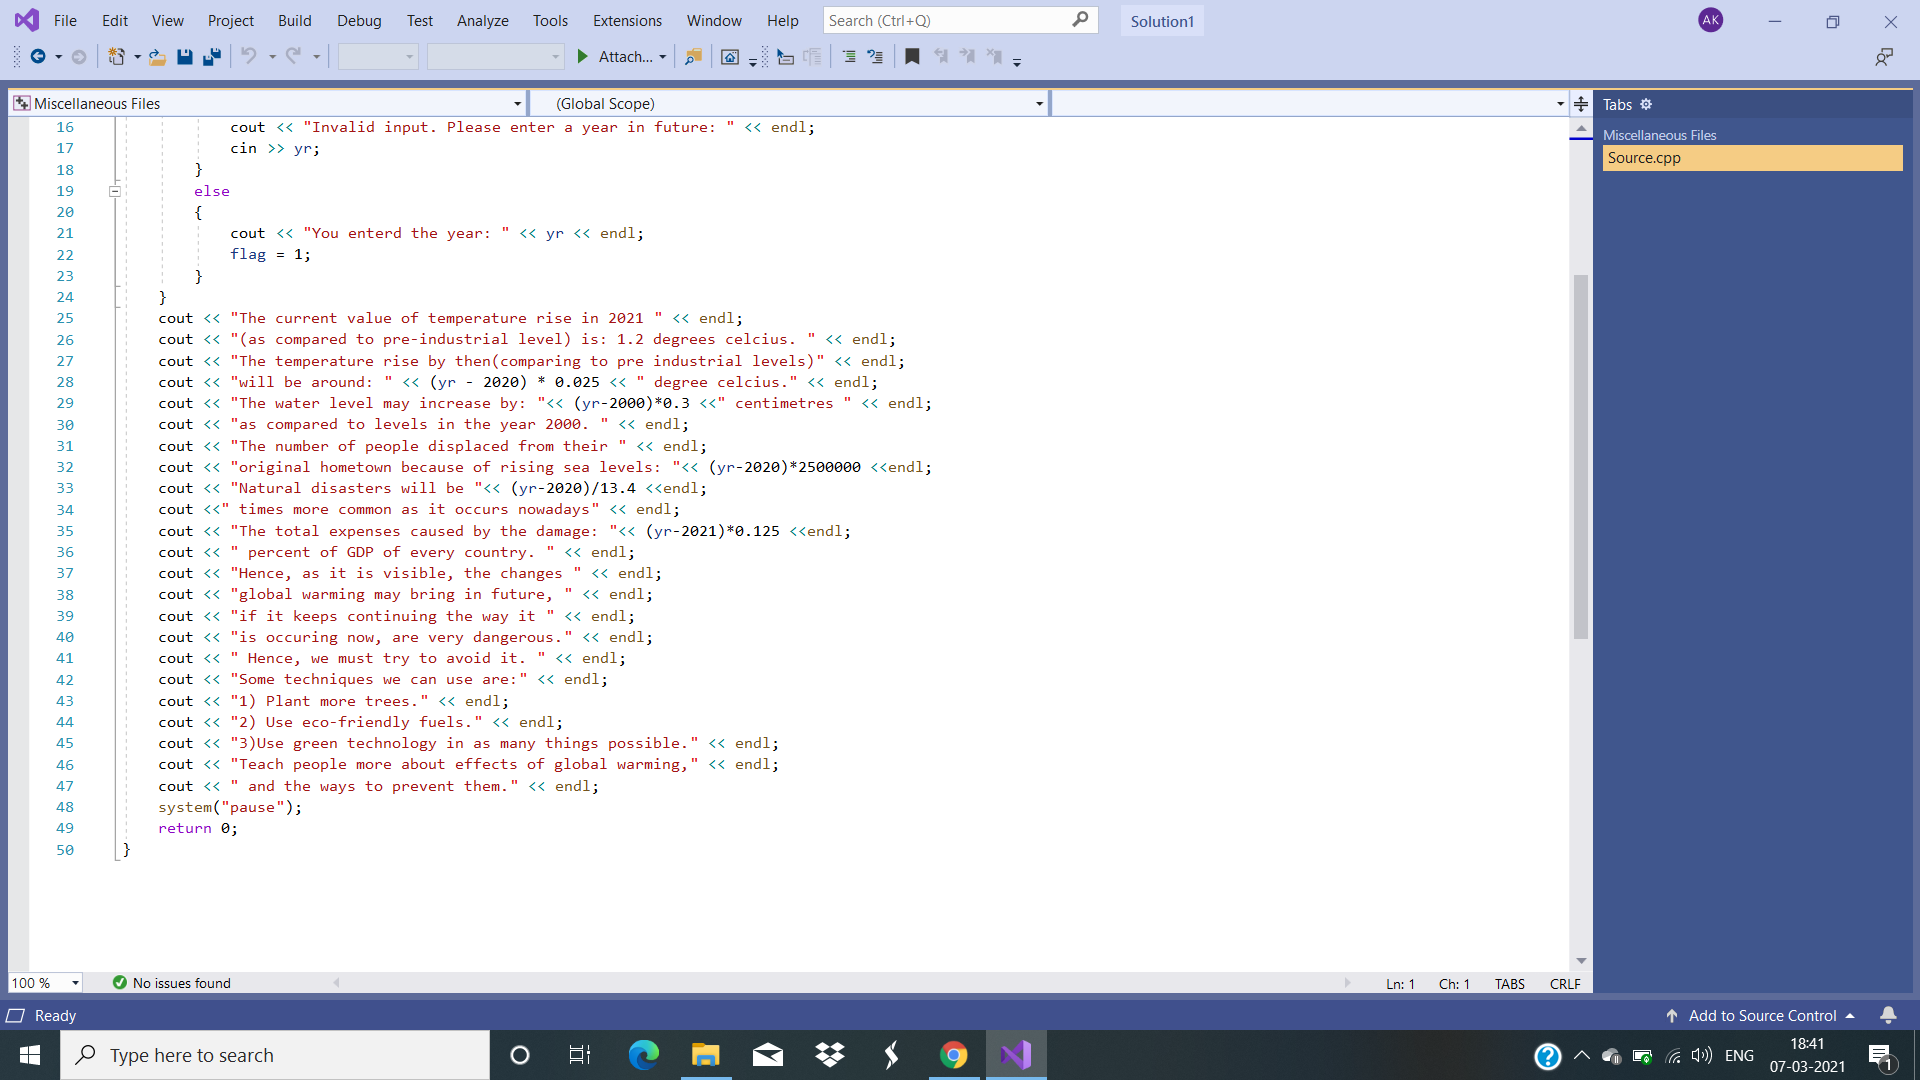Open the notifications bell in status bar
The image size is (1920, 1080).
(1888, 1015)
